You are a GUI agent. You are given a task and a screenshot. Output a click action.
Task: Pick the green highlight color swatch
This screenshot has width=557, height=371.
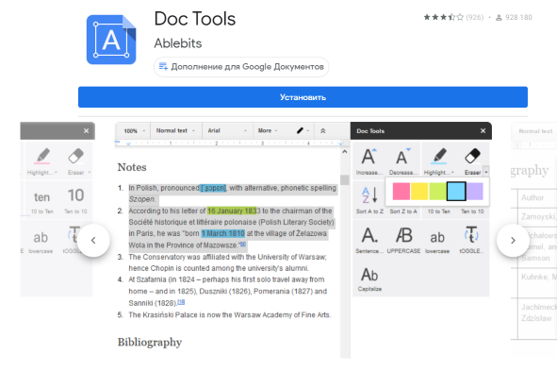click(438, 192)
